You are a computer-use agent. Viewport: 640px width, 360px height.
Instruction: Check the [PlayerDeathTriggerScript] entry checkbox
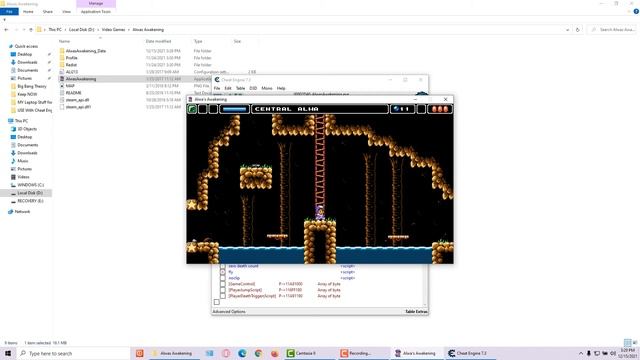(x=222, y=296)
